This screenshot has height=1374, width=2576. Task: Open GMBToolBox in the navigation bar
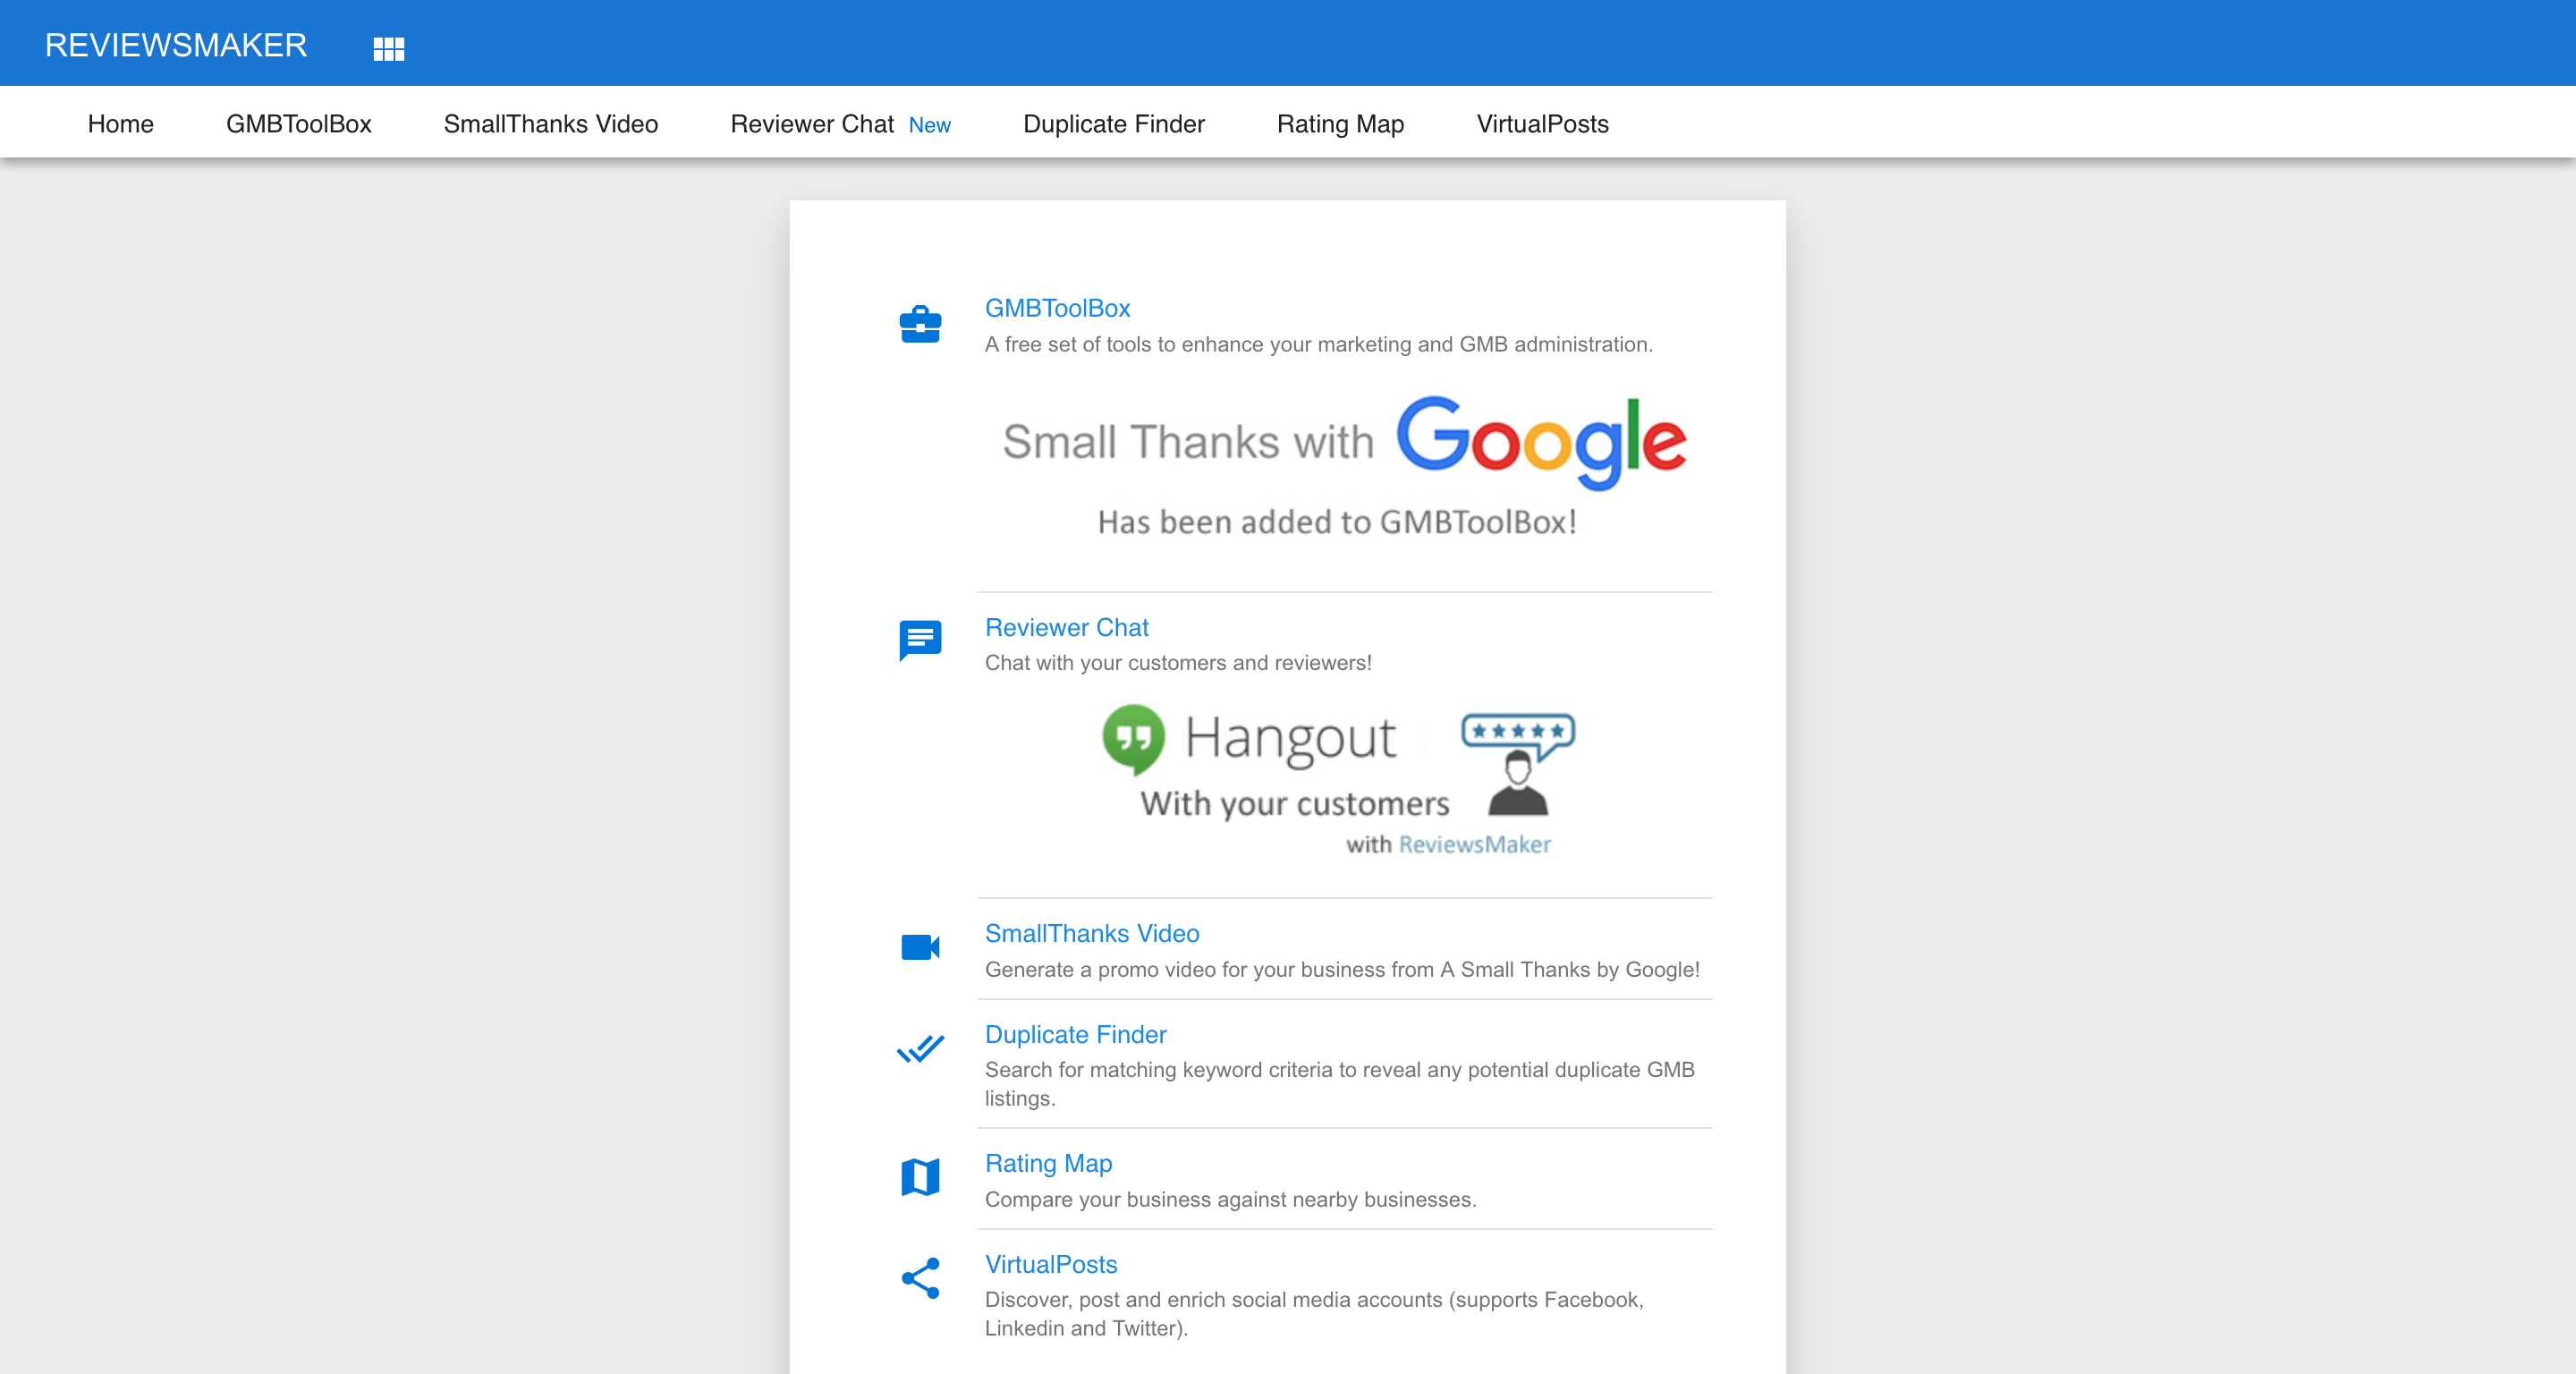[299, 124]
